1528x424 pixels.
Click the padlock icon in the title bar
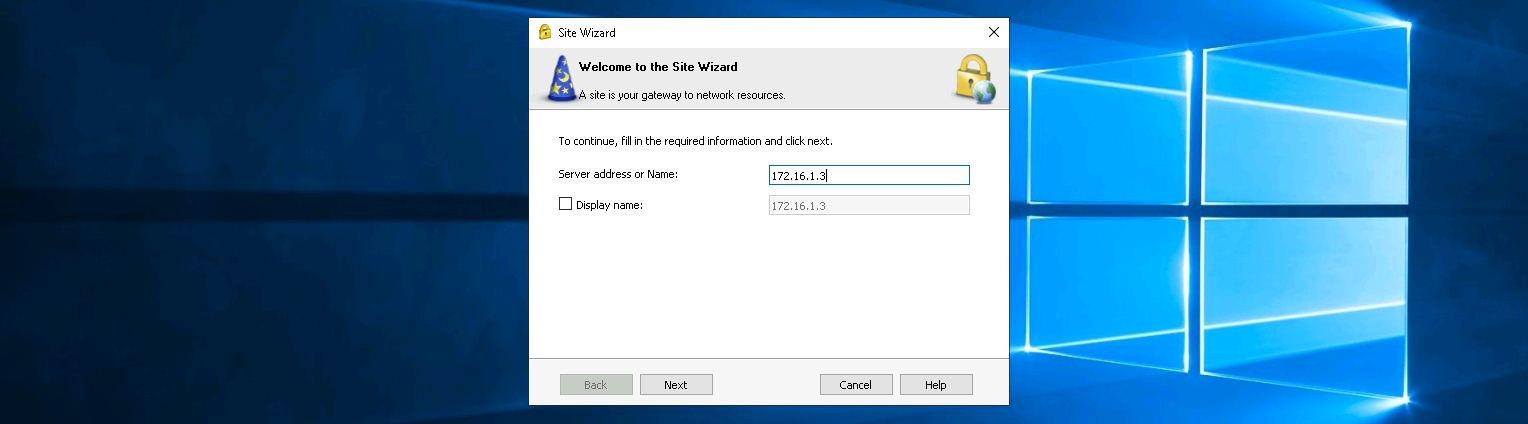coord(545,32)
